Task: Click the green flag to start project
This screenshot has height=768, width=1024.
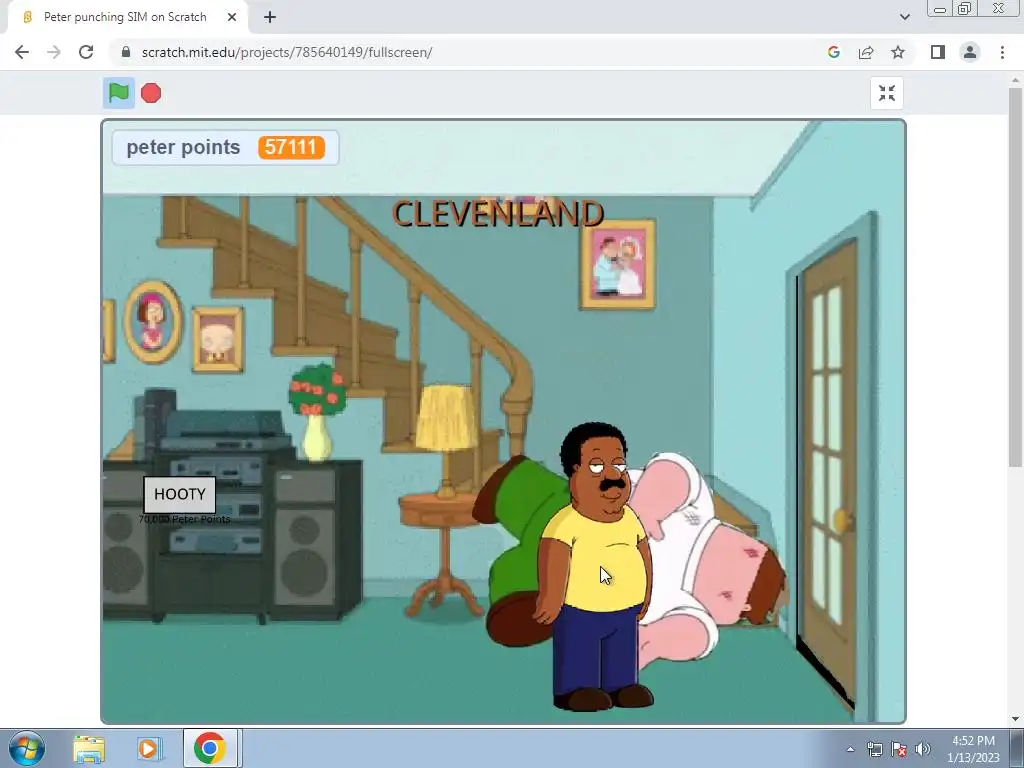Action: pos(118,93)
